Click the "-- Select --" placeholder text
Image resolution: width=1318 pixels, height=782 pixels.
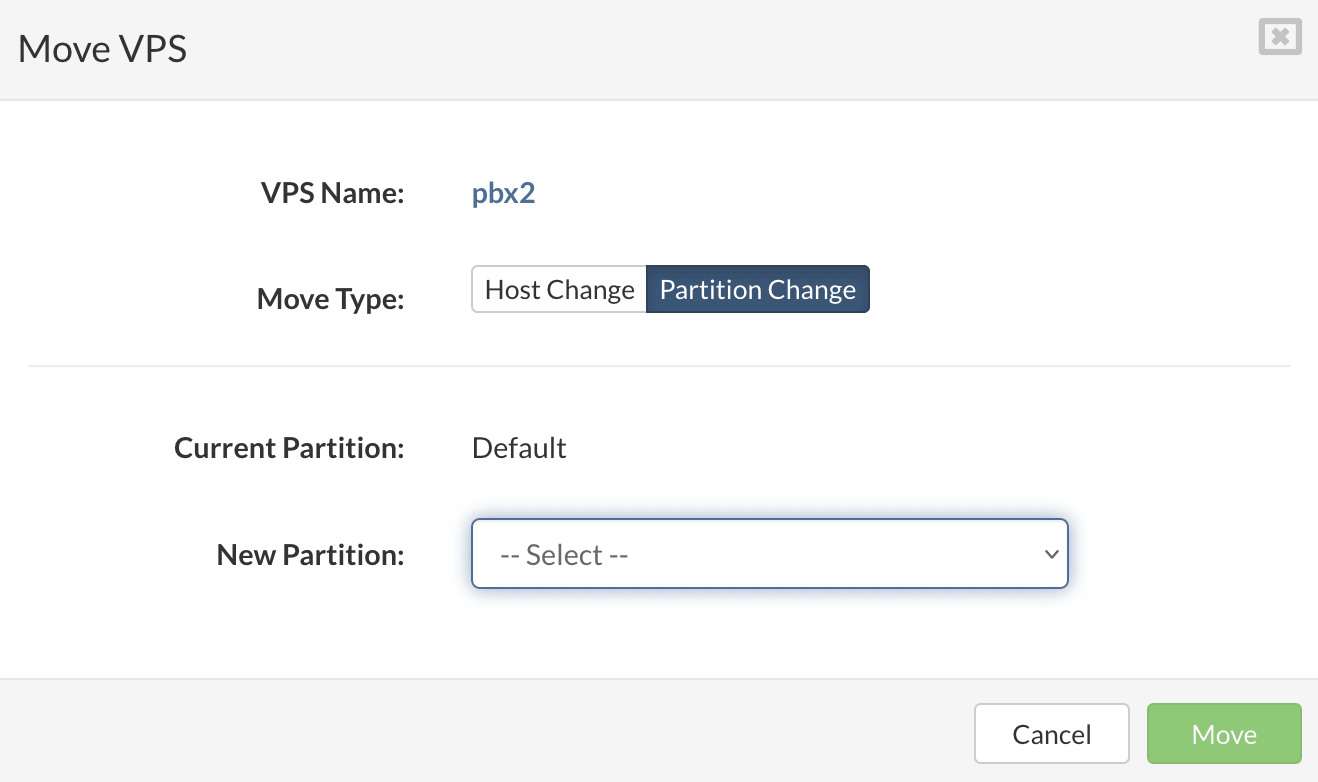coord(564,554)
